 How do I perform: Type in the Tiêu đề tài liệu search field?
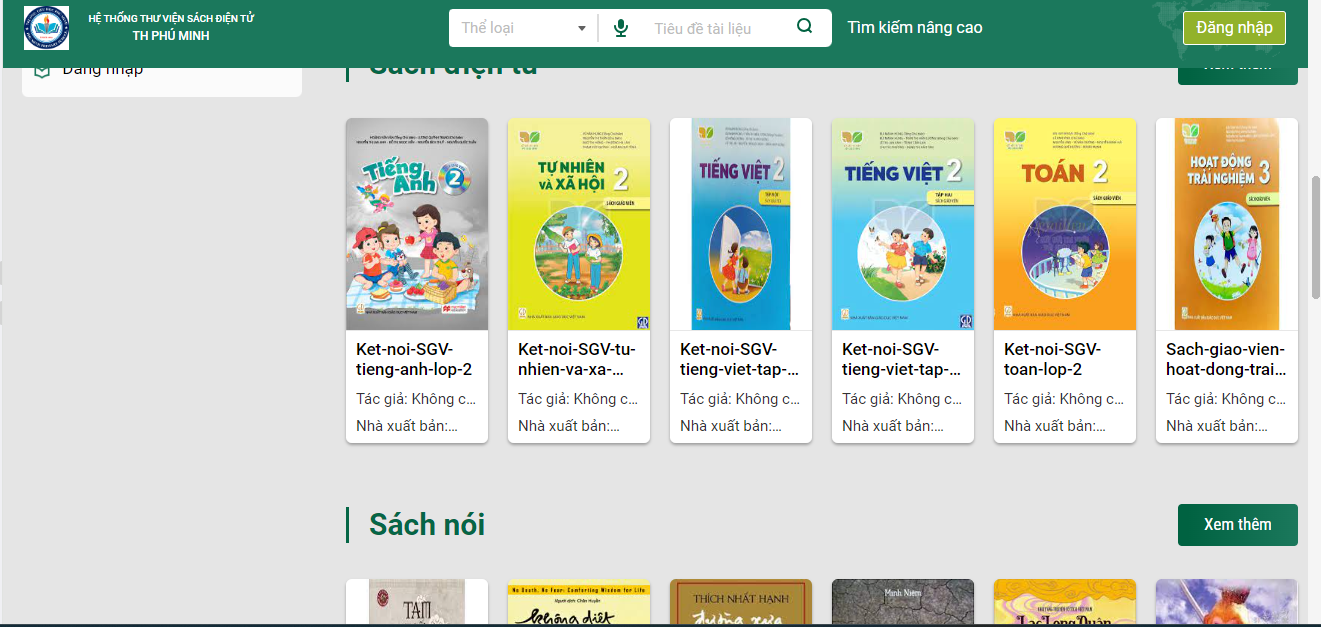click(715, 28)
